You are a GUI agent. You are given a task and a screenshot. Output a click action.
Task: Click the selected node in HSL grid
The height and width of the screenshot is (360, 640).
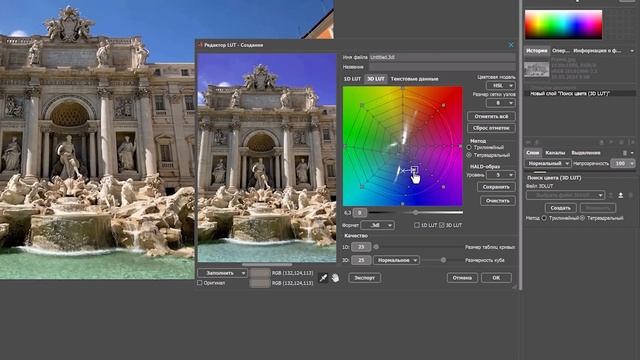click(414, 170)
